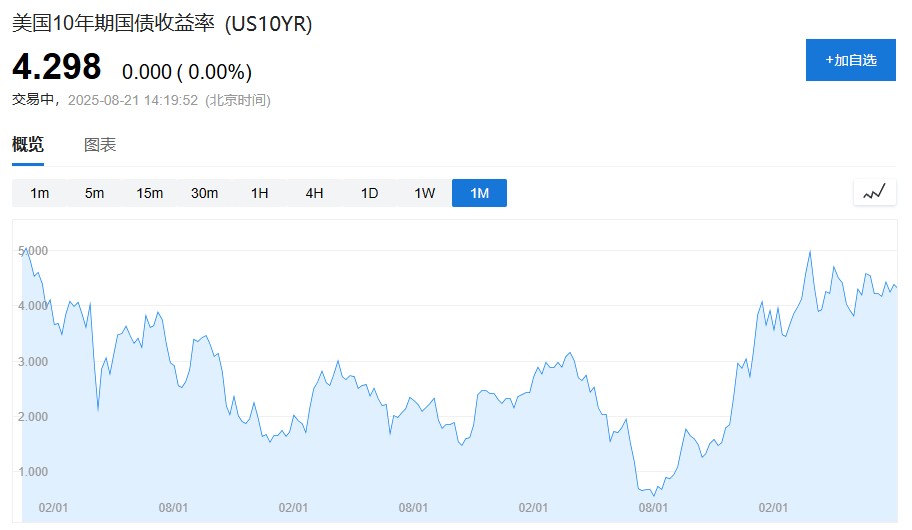Select the 1m timeframe
The image size is (912, 530).
coord(40,193)
